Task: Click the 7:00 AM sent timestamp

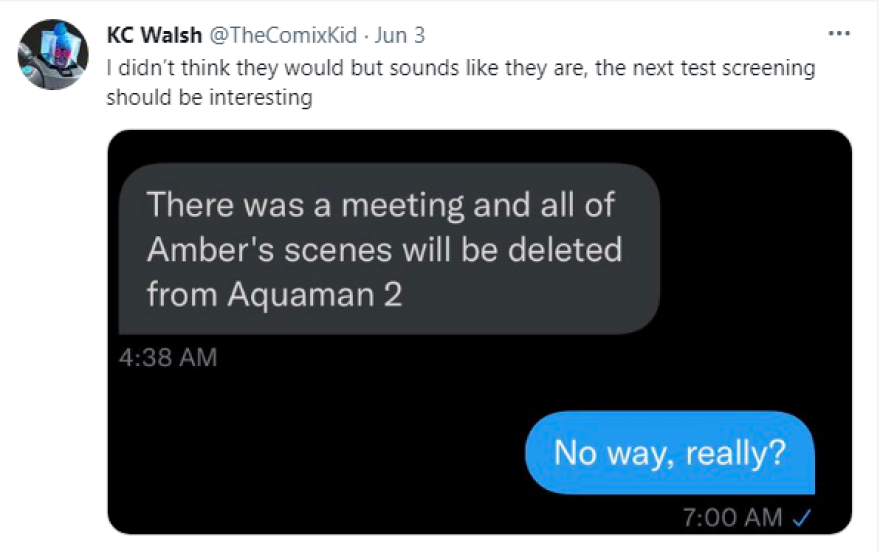Action: (732, 517)
